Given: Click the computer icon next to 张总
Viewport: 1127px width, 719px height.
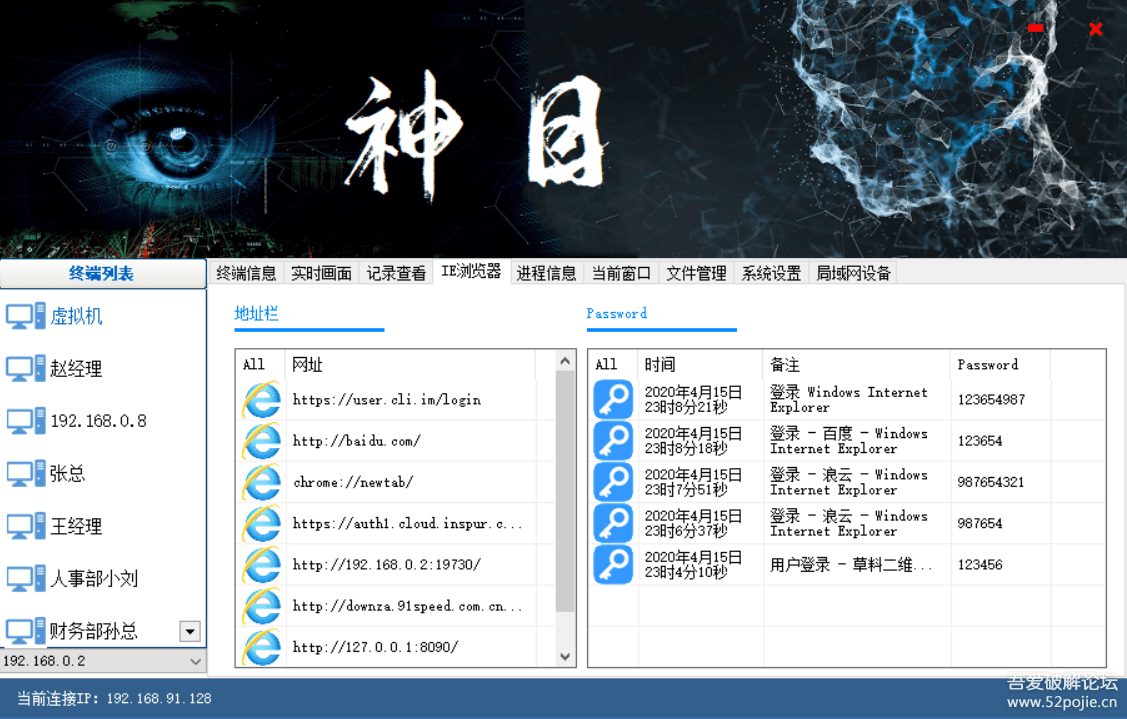Looking at the screenshot, I should (20, 473).
